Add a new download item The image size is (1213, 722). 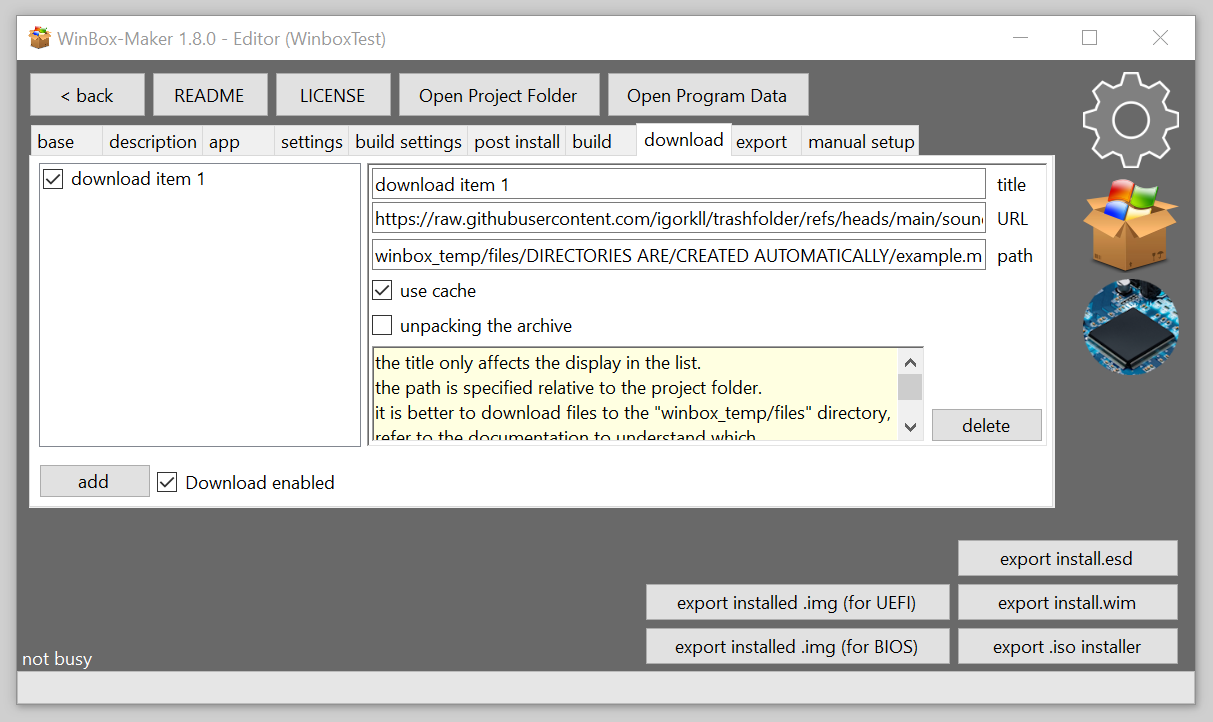(x=94, y=481)
